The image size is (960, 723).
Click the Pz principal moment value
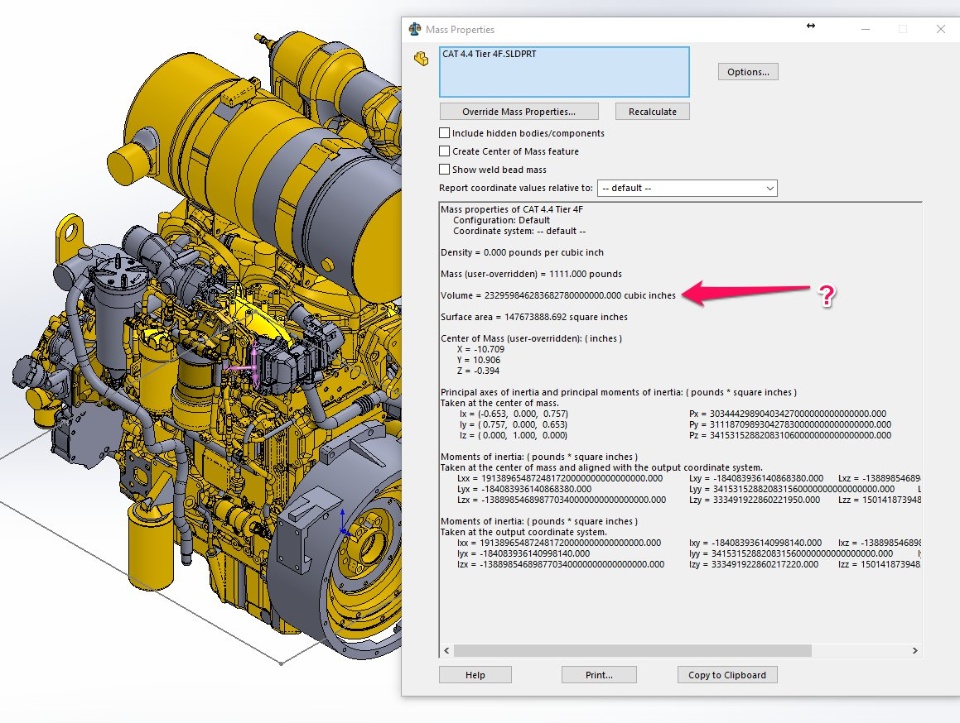pyautogui.click(x=790, y=435)
